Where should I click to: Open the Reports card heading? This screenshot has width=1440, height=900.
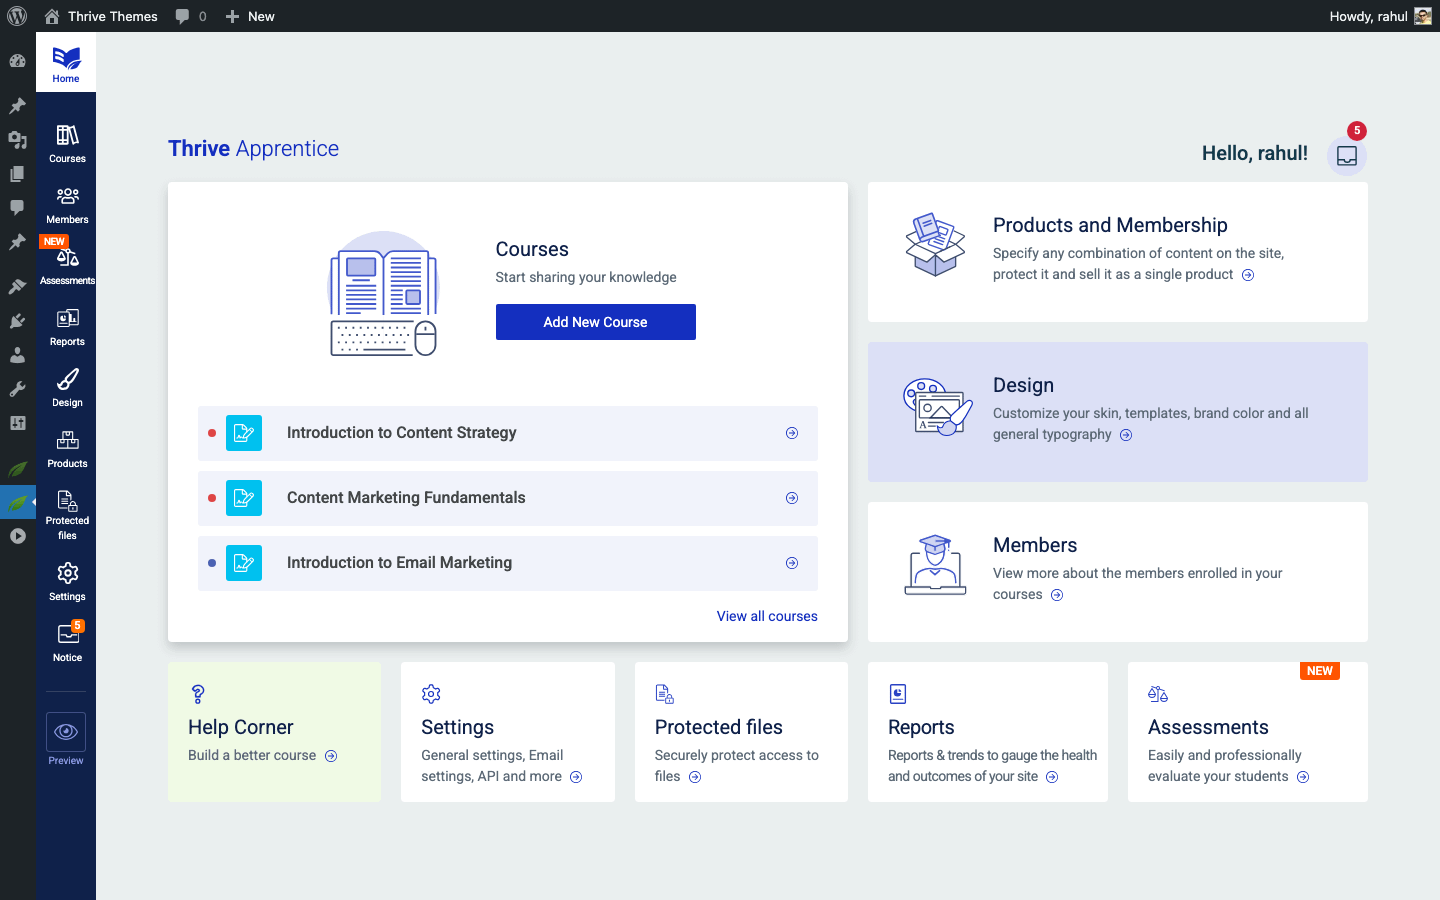921,727
